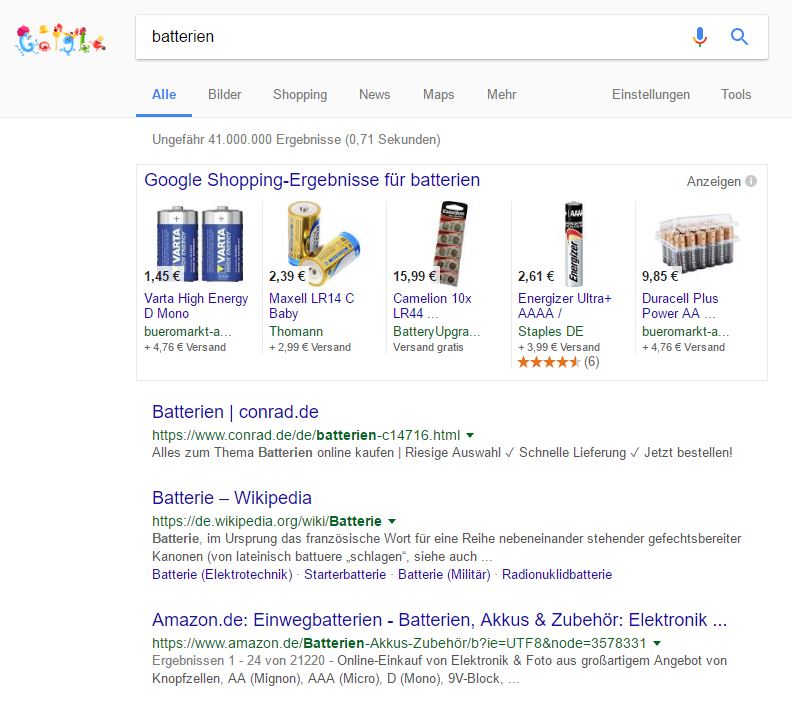Click the 9,85 € price label
This screenshot has width=792, height=705.
point(660,276)
